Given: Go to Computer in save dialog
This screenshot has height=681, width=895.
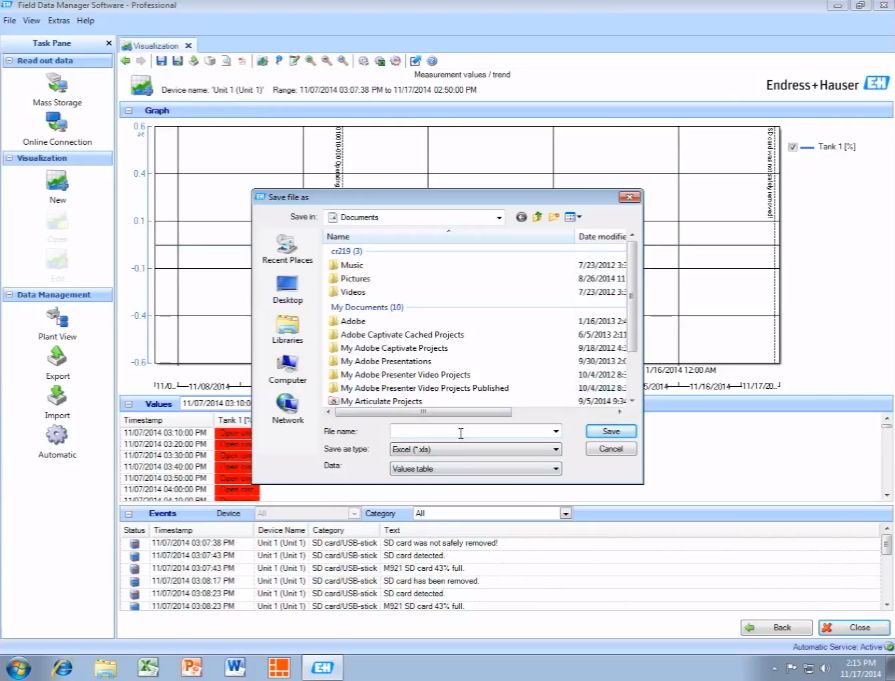Looking at the screenshot, I should (287, 369).
